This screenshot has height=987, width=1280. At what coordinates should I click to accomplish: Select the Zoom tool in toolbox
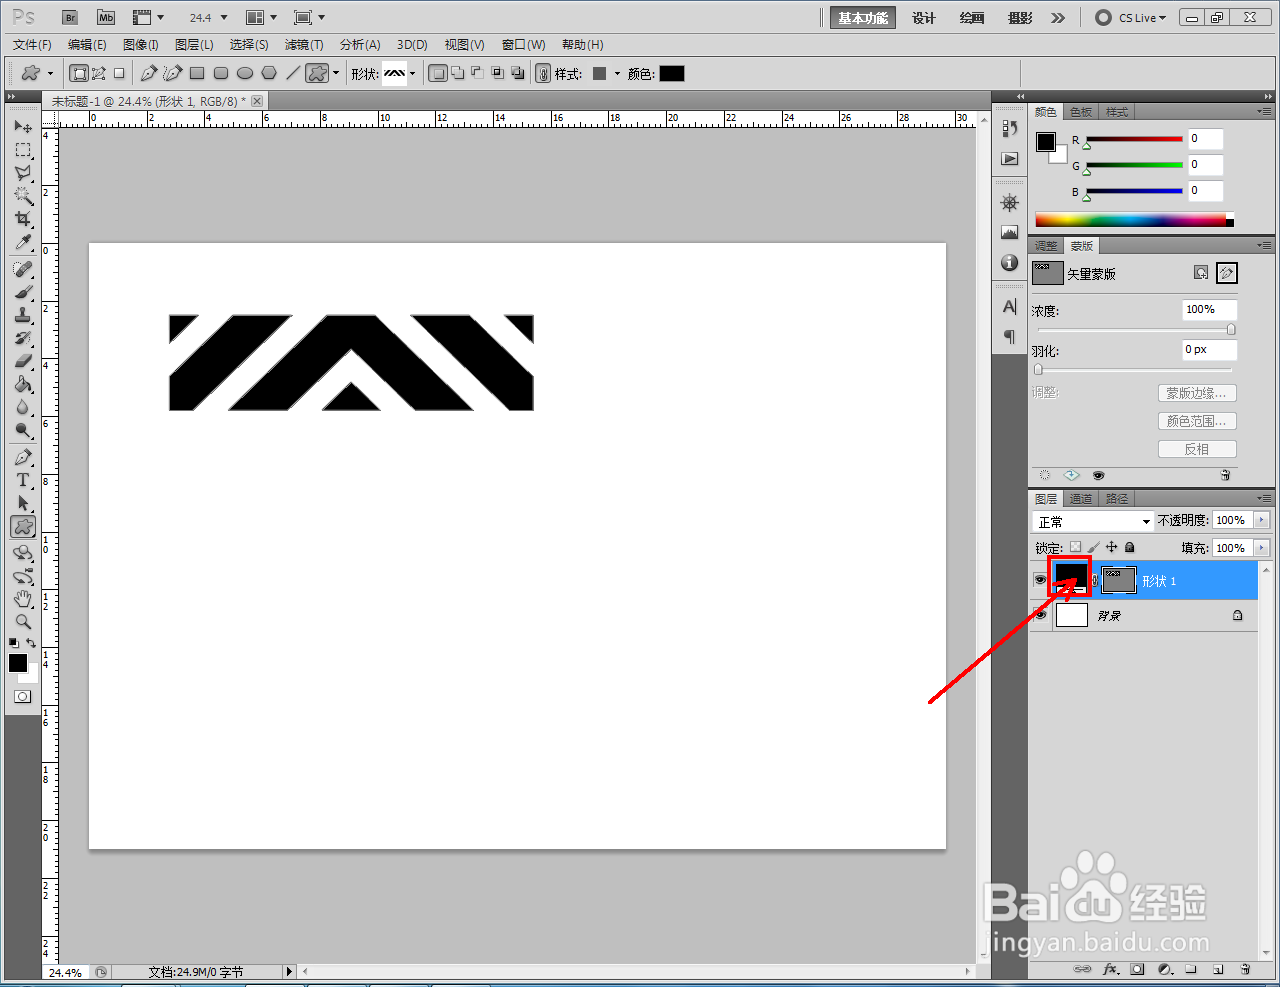(23, 622)
